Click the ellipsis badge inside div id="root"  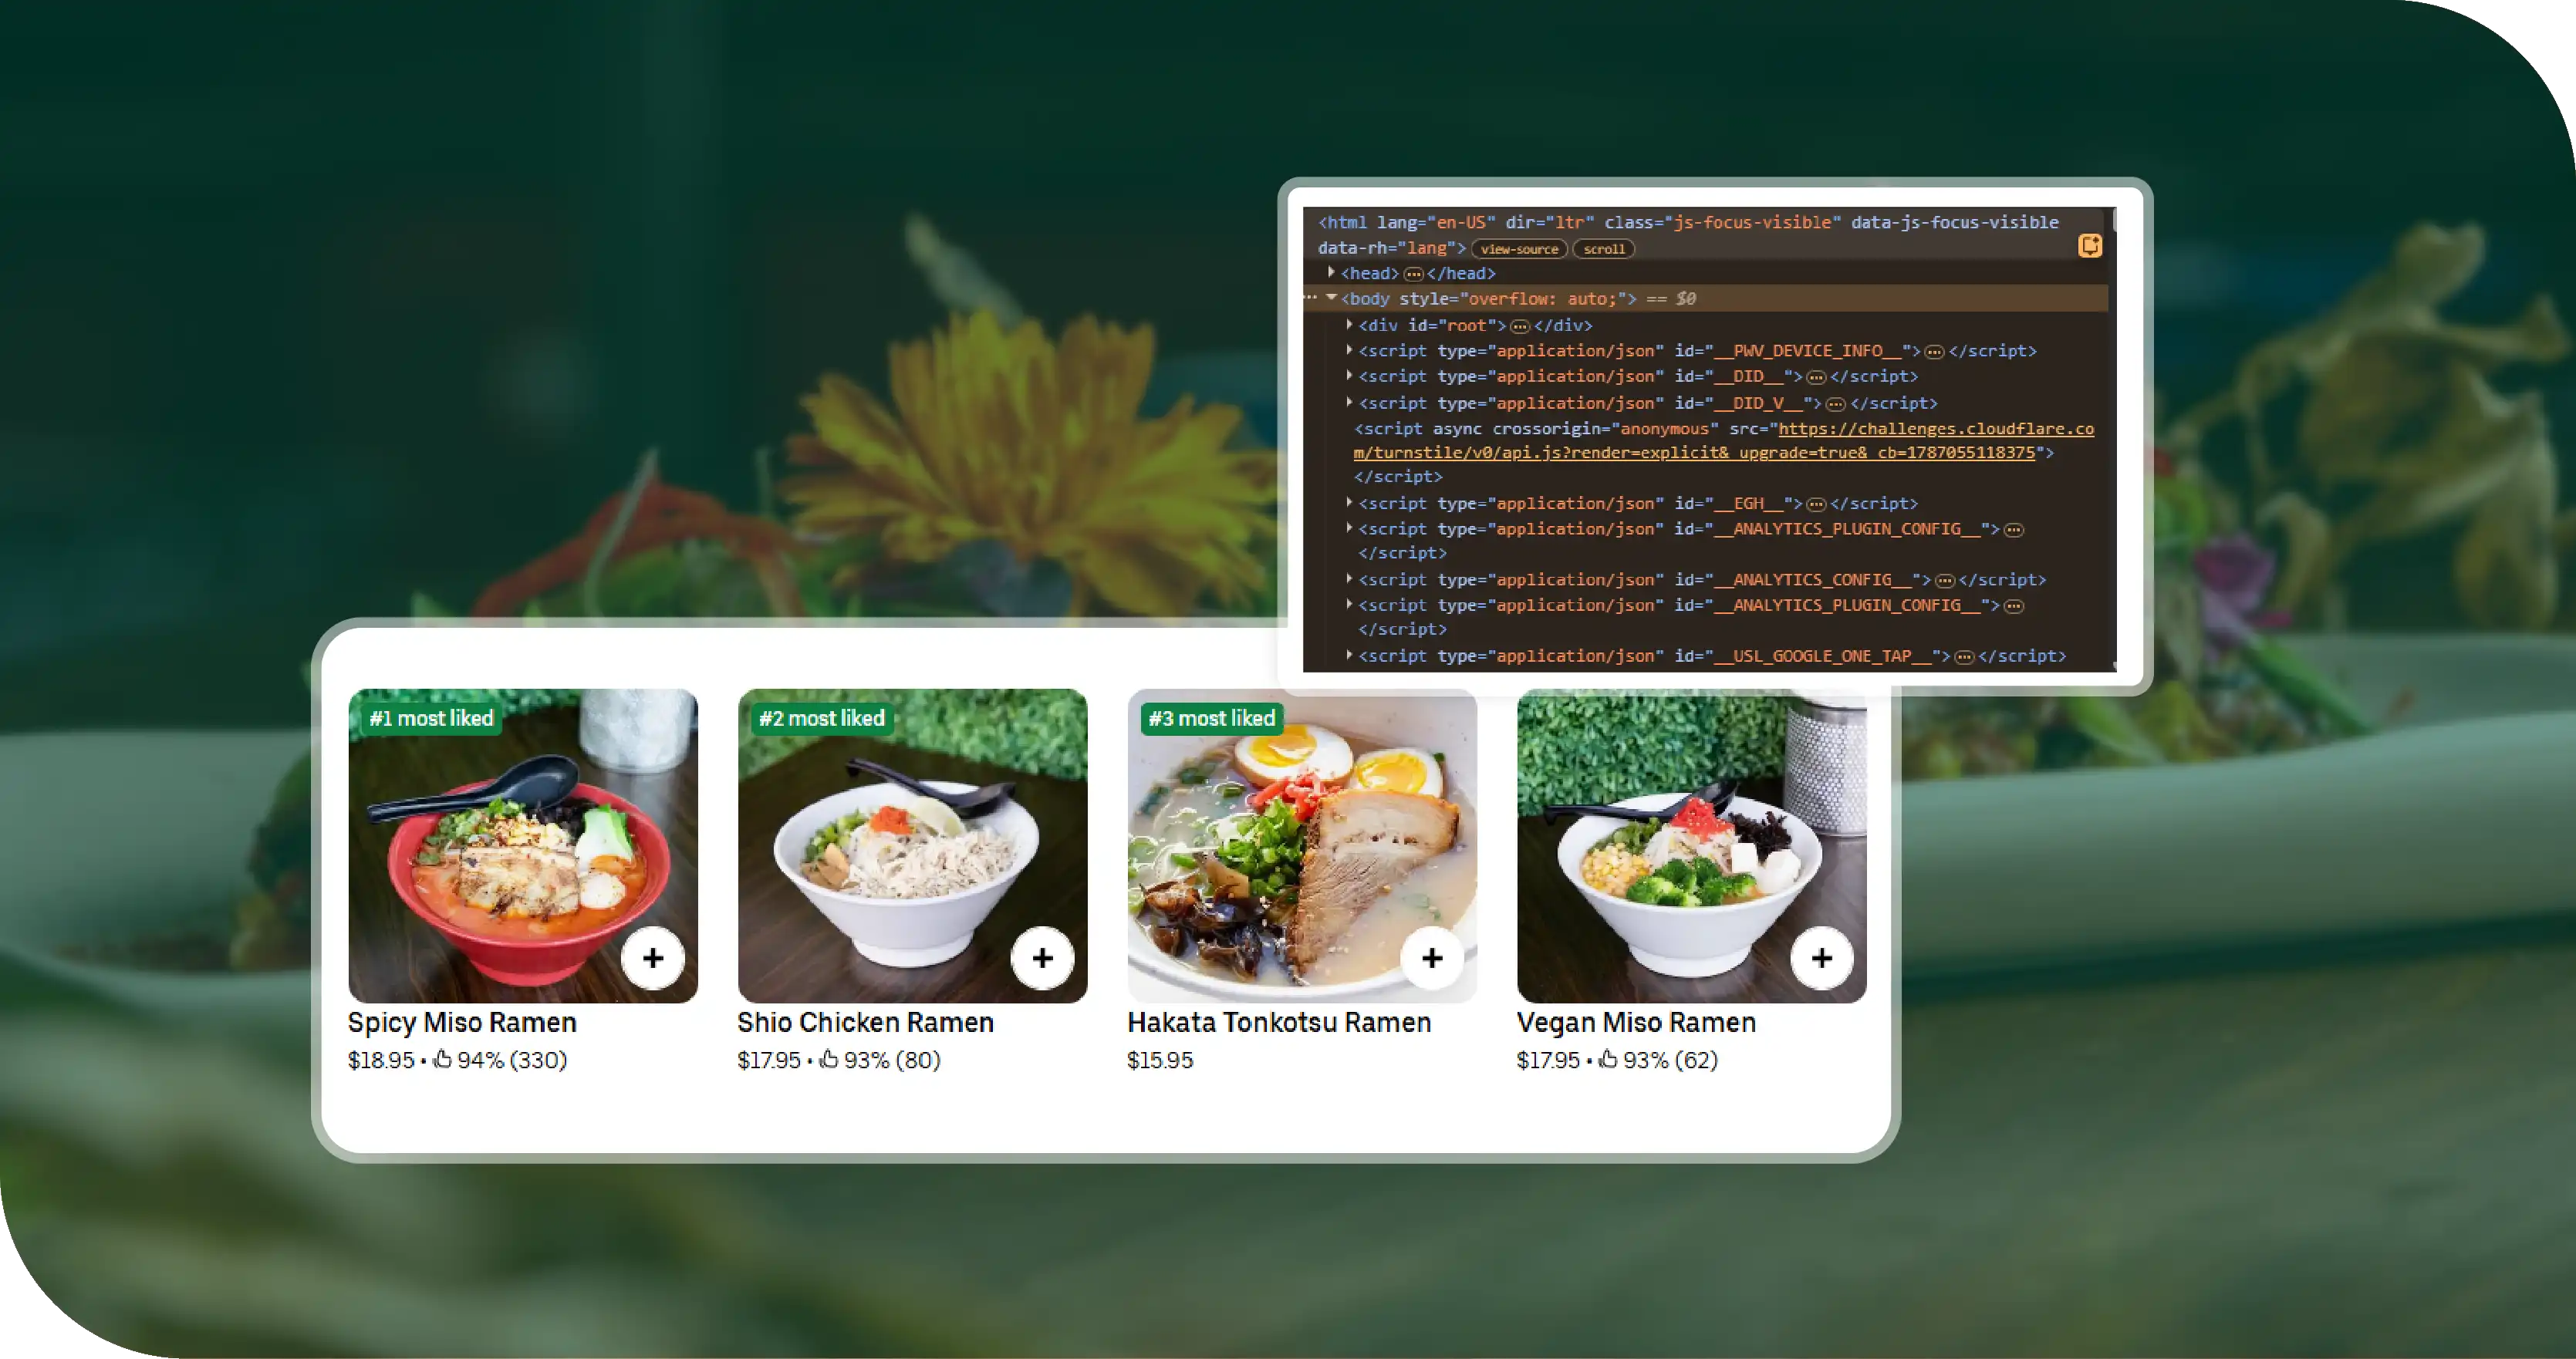coord(1520,326)
